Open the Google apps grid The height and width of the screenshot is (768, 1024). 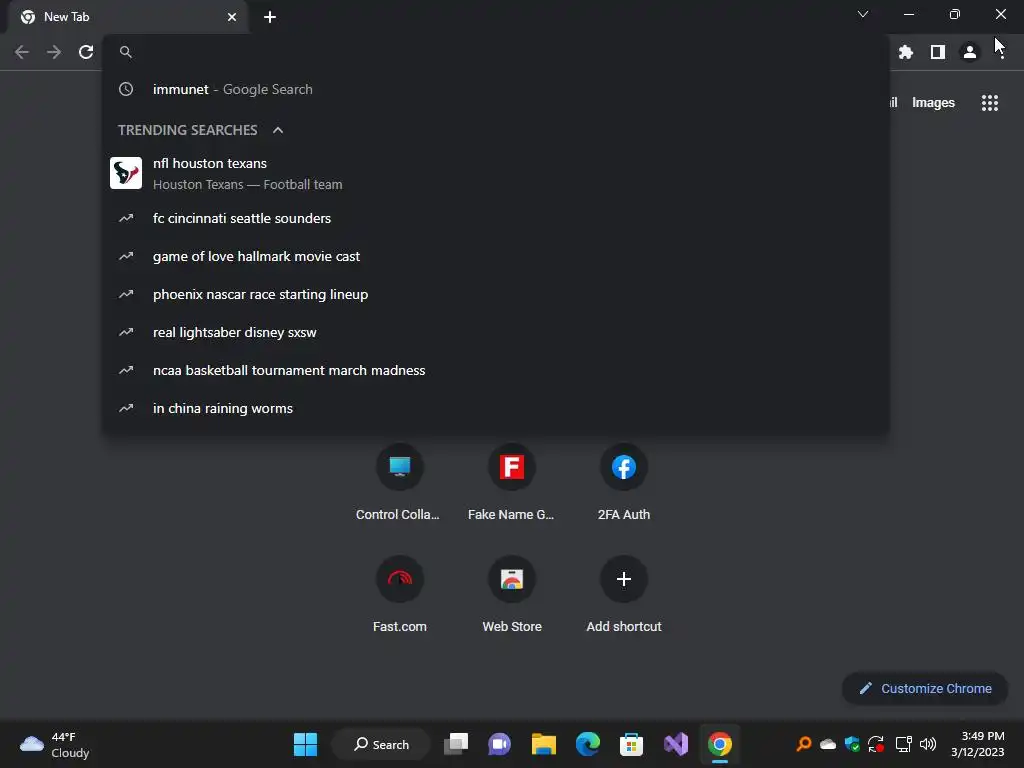990,103
